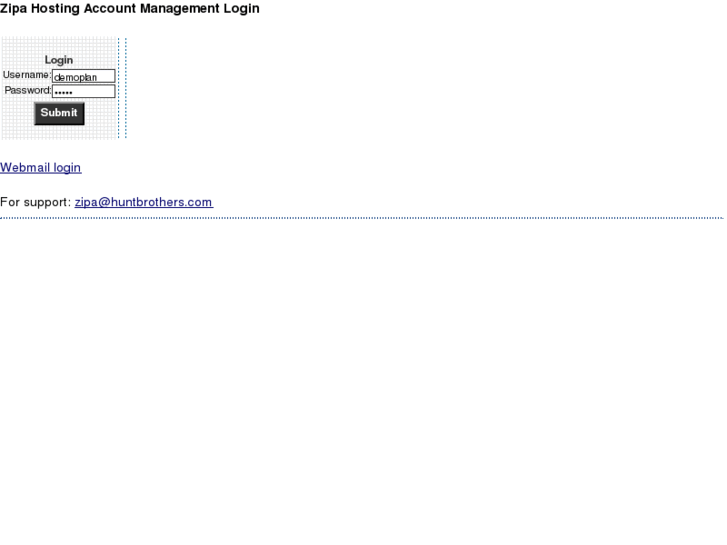Click the 'Password:' label

coord(28,90)
